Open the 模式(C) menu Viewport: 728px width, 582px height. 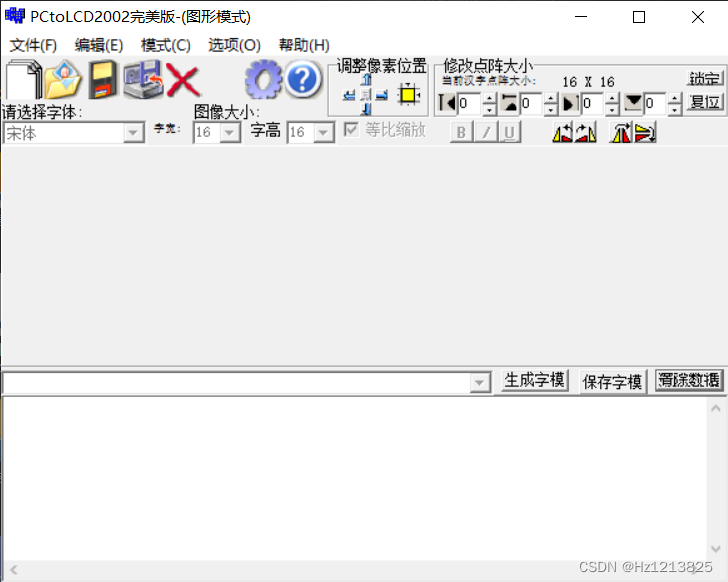166,45
